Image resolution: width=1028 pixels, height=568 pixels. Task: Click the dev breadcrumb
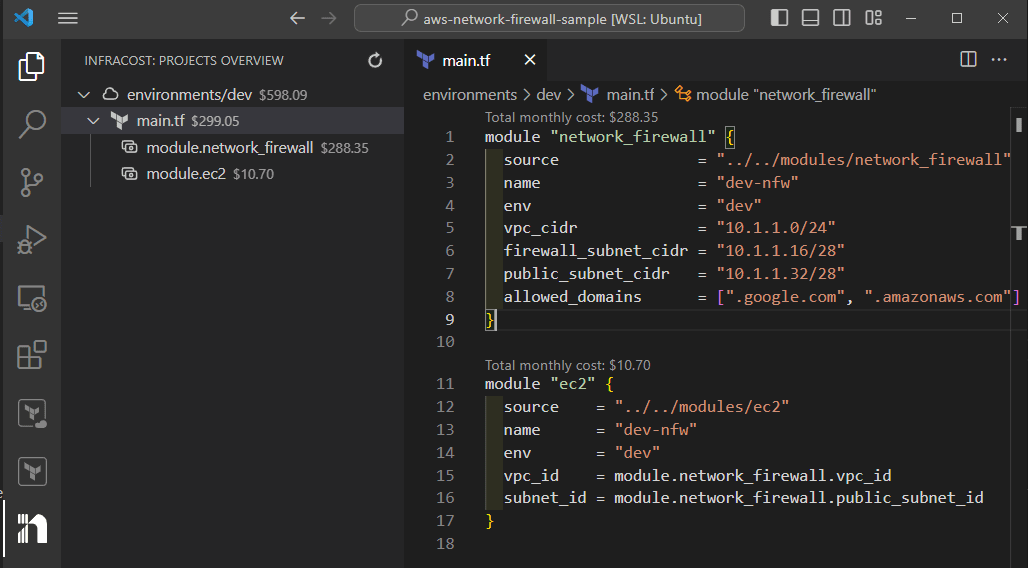(x=549, y=95)
